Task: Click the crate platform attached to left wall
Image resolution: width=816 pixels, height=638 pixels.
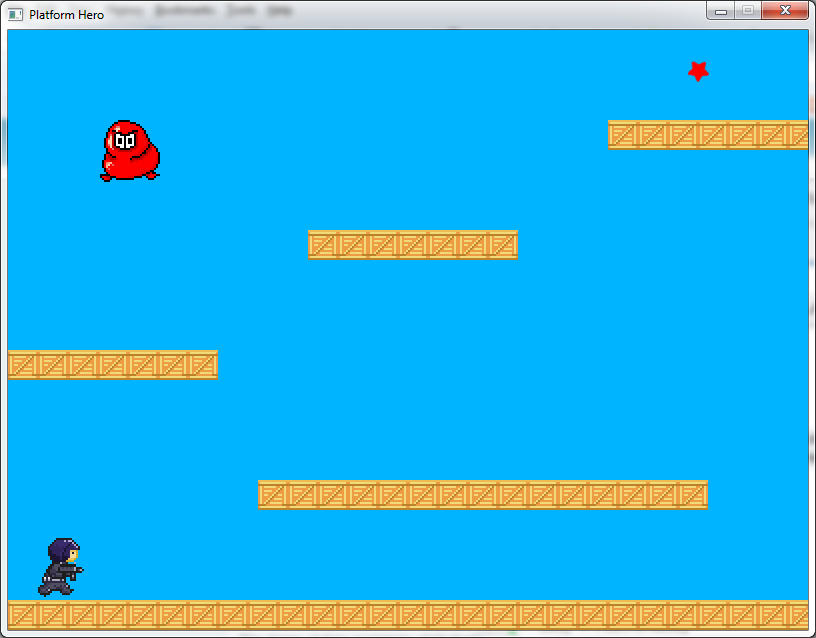Action: [x=112, y=365]
